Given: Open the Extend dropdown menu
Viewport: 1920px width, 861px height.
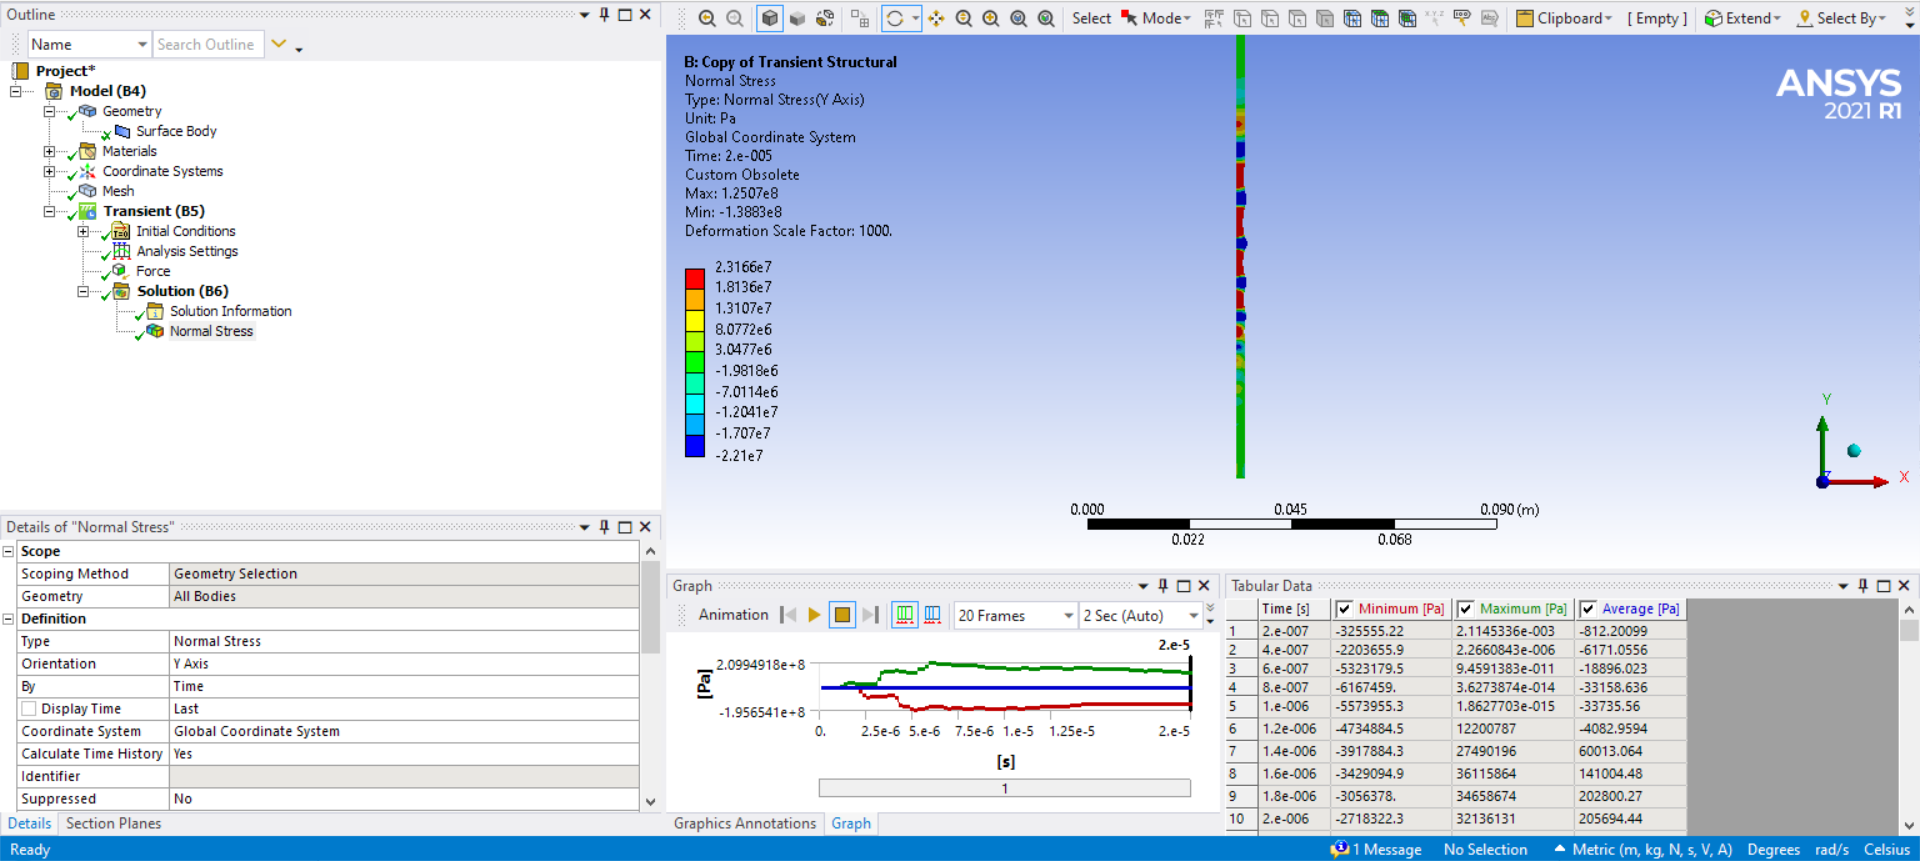Looking at the screenshot, I should [x=1777, y=18].
